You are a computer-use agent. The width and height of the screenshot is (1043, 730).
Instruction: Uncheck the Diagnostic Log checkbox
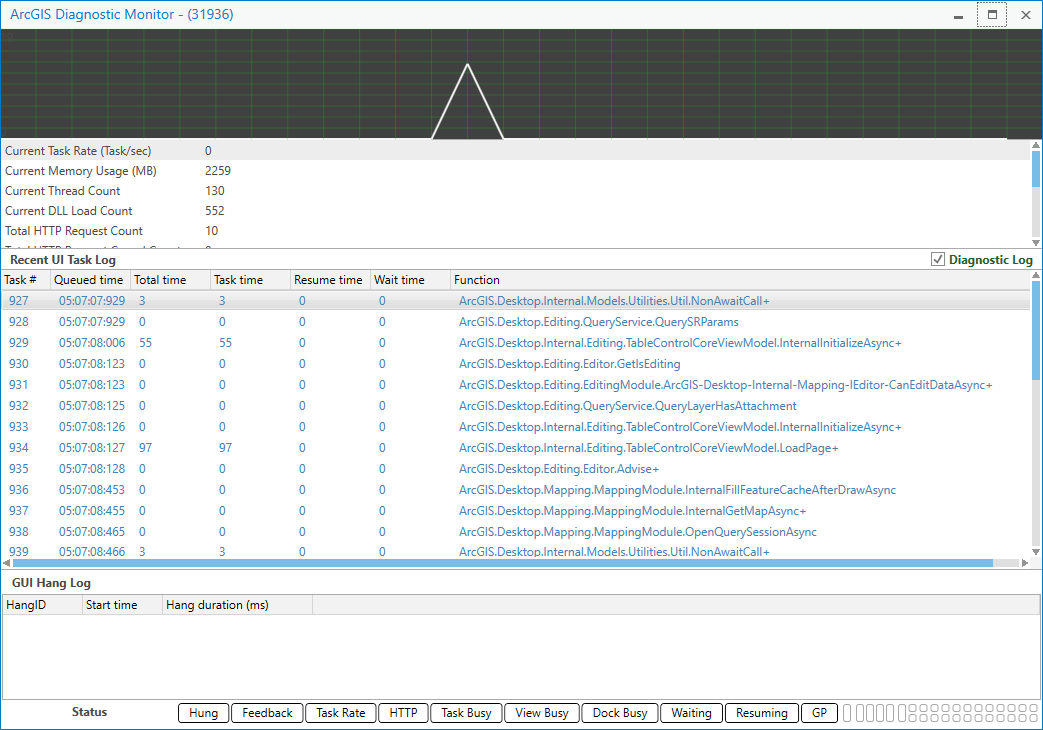click(x=938, y=258)
